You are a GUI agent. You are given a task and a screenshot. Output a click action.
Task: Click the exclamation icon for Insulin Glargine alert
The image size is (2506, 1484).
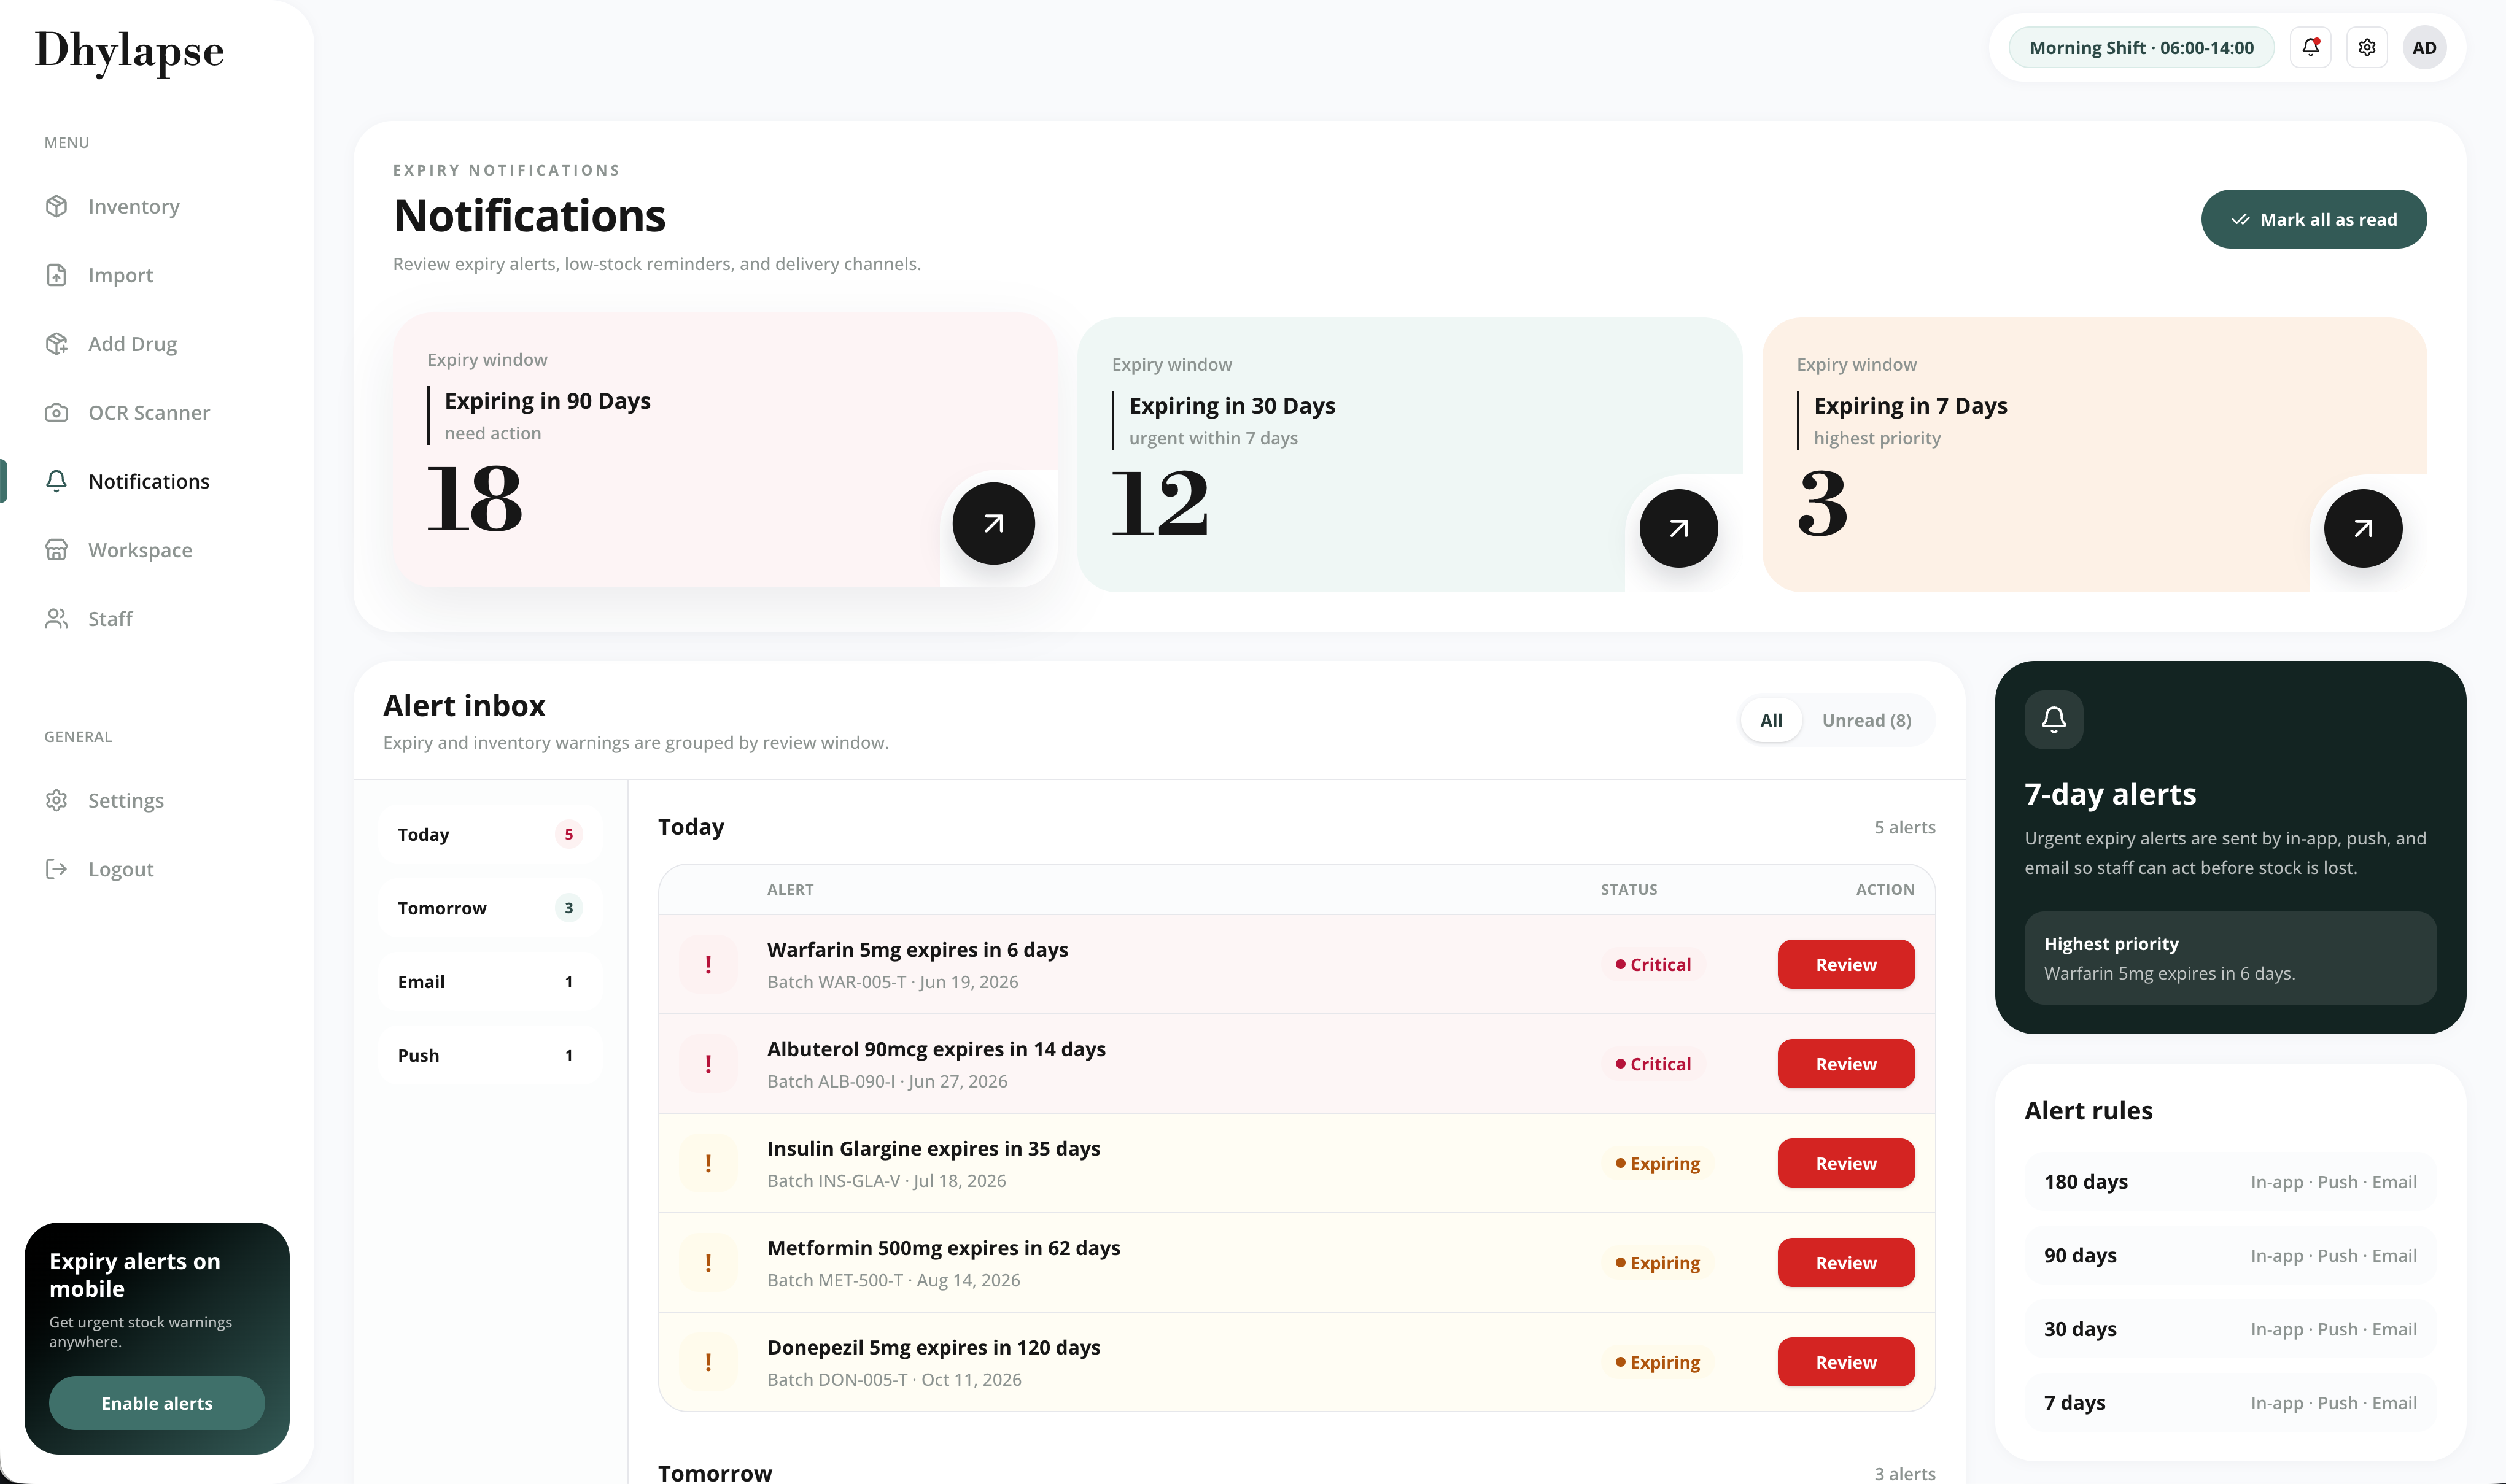click(x=708, y=1163)
